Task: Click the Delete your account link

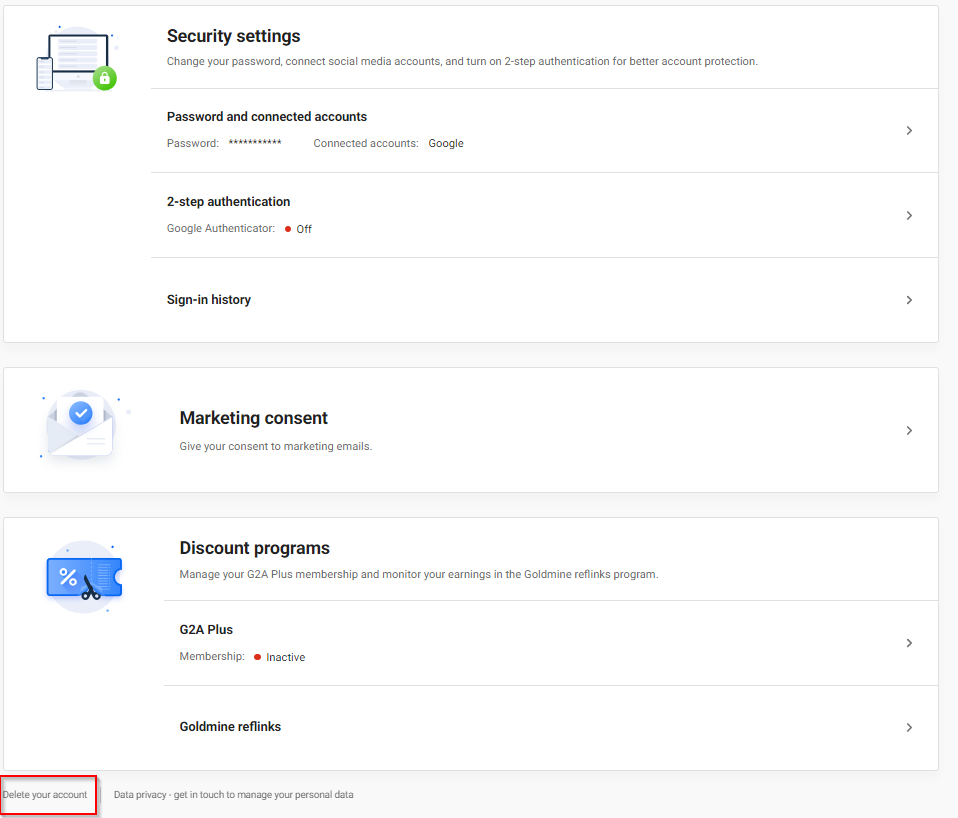Action: click(x=45, y=795)
